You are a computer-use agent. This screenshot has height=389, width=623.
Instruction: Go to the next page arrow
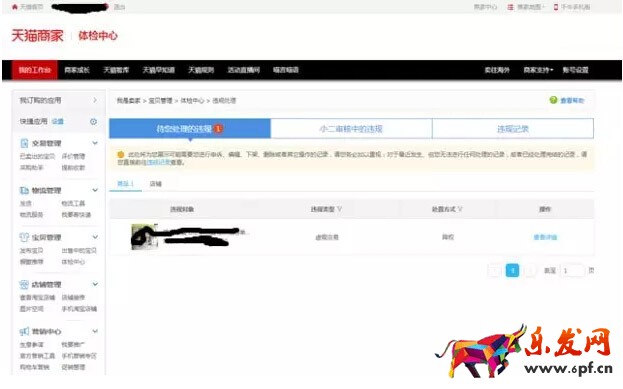(x=530, y=271)
